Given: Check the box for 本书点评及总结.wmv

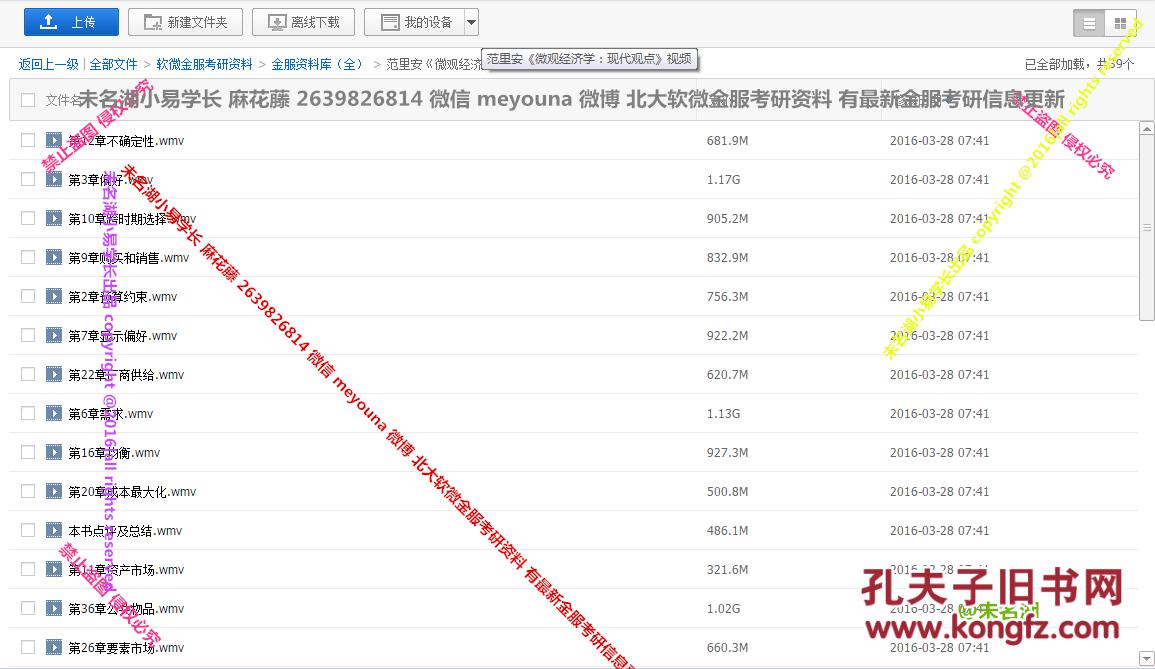Looking at the screenshot, I should pyautogui.click(x=28, y=530).
